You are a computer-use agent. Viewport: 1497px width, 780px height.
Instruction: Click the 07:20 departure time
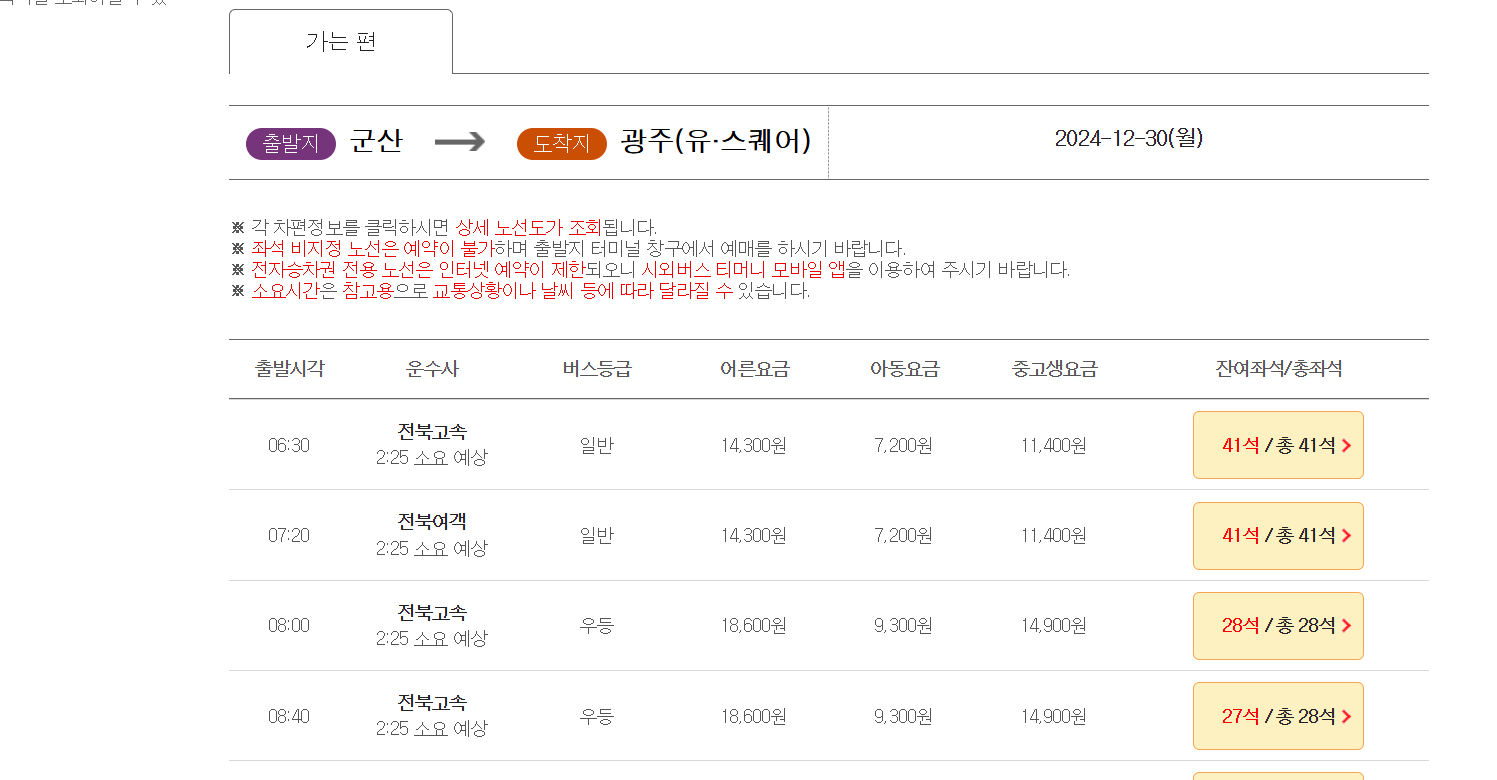click(x=289, y=535)
